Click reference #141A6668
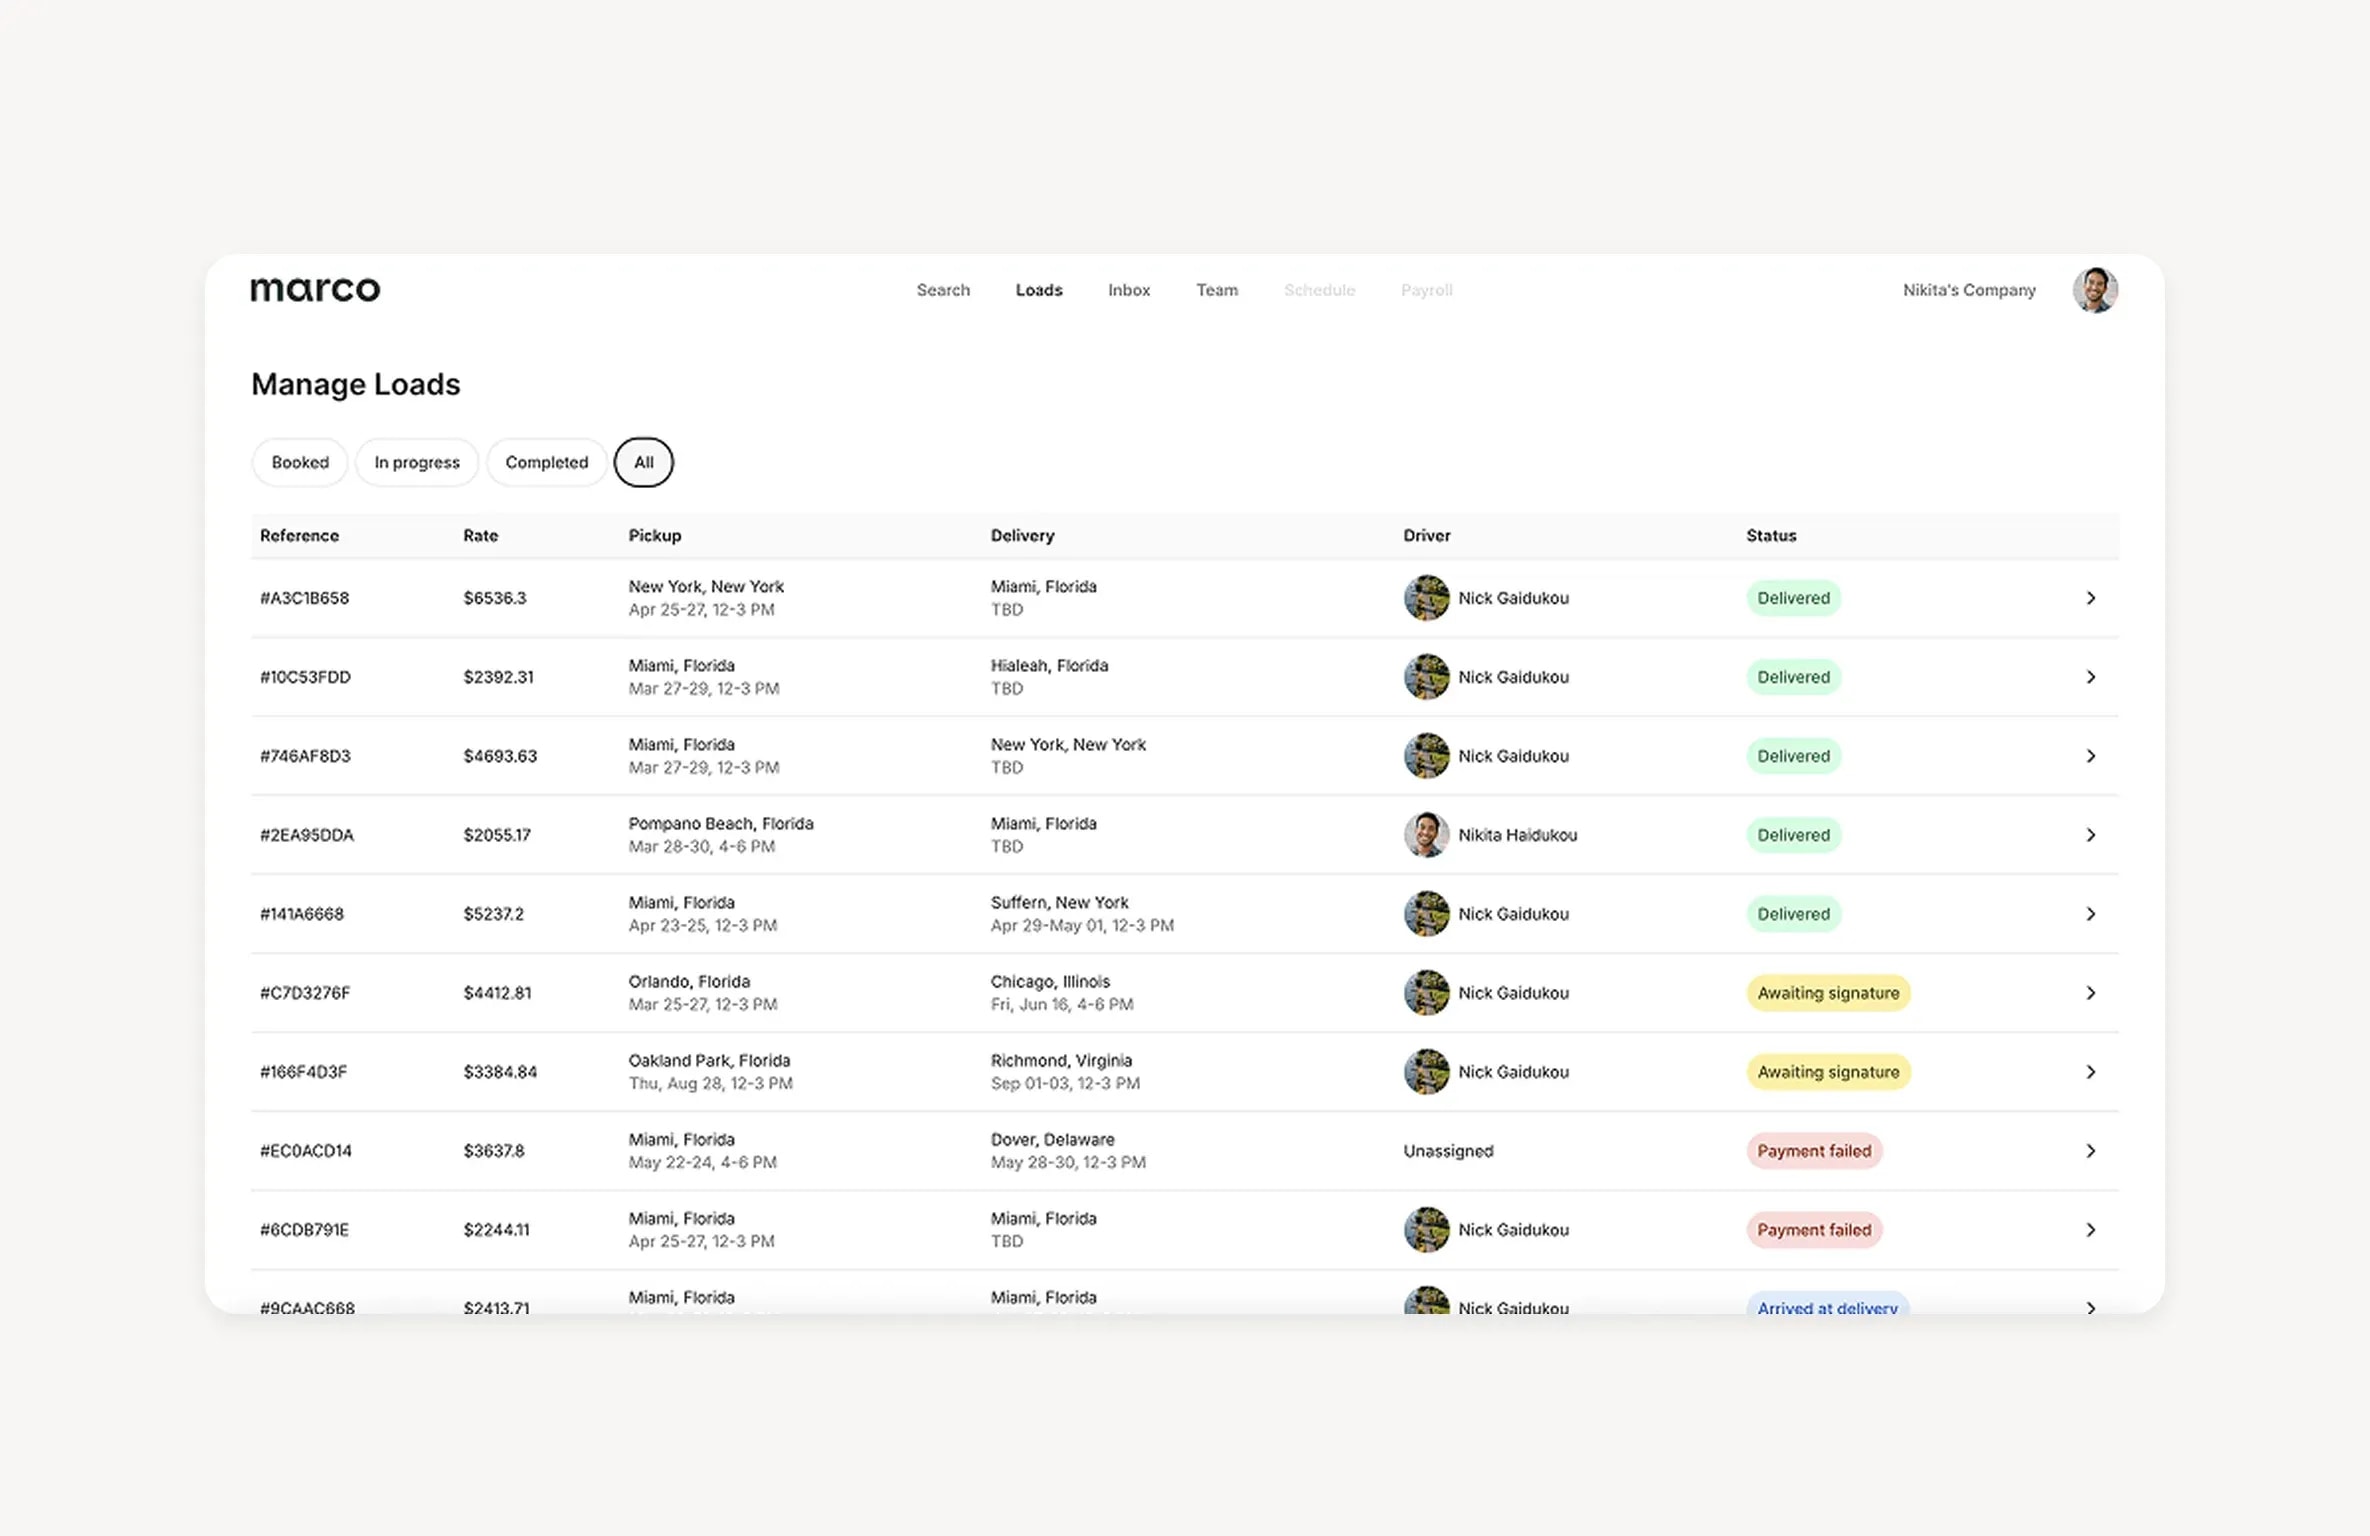This screenshot has height=1536, width=2370. (301, 914)
